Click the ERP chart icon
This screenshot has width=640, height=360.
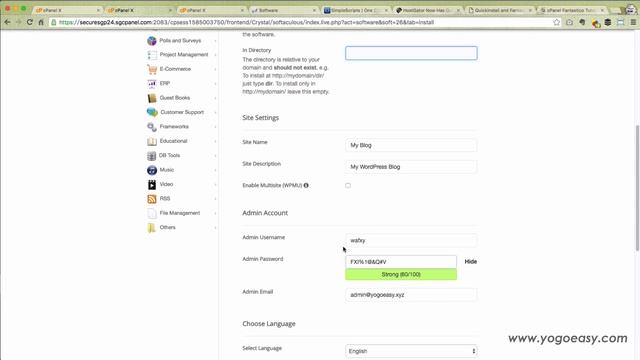tap(152, 84)
